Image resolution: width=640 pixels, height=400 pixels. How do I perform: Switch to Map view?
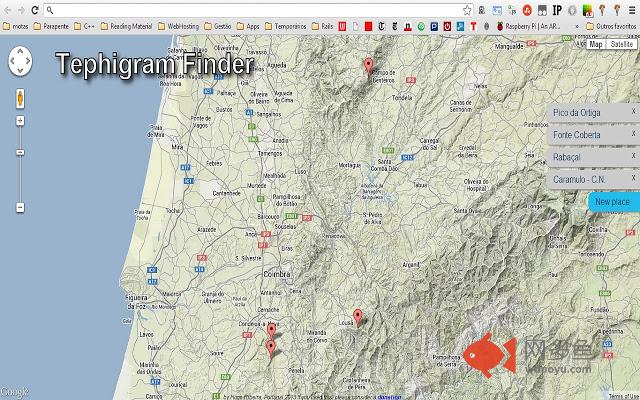[x=596, y=44]
